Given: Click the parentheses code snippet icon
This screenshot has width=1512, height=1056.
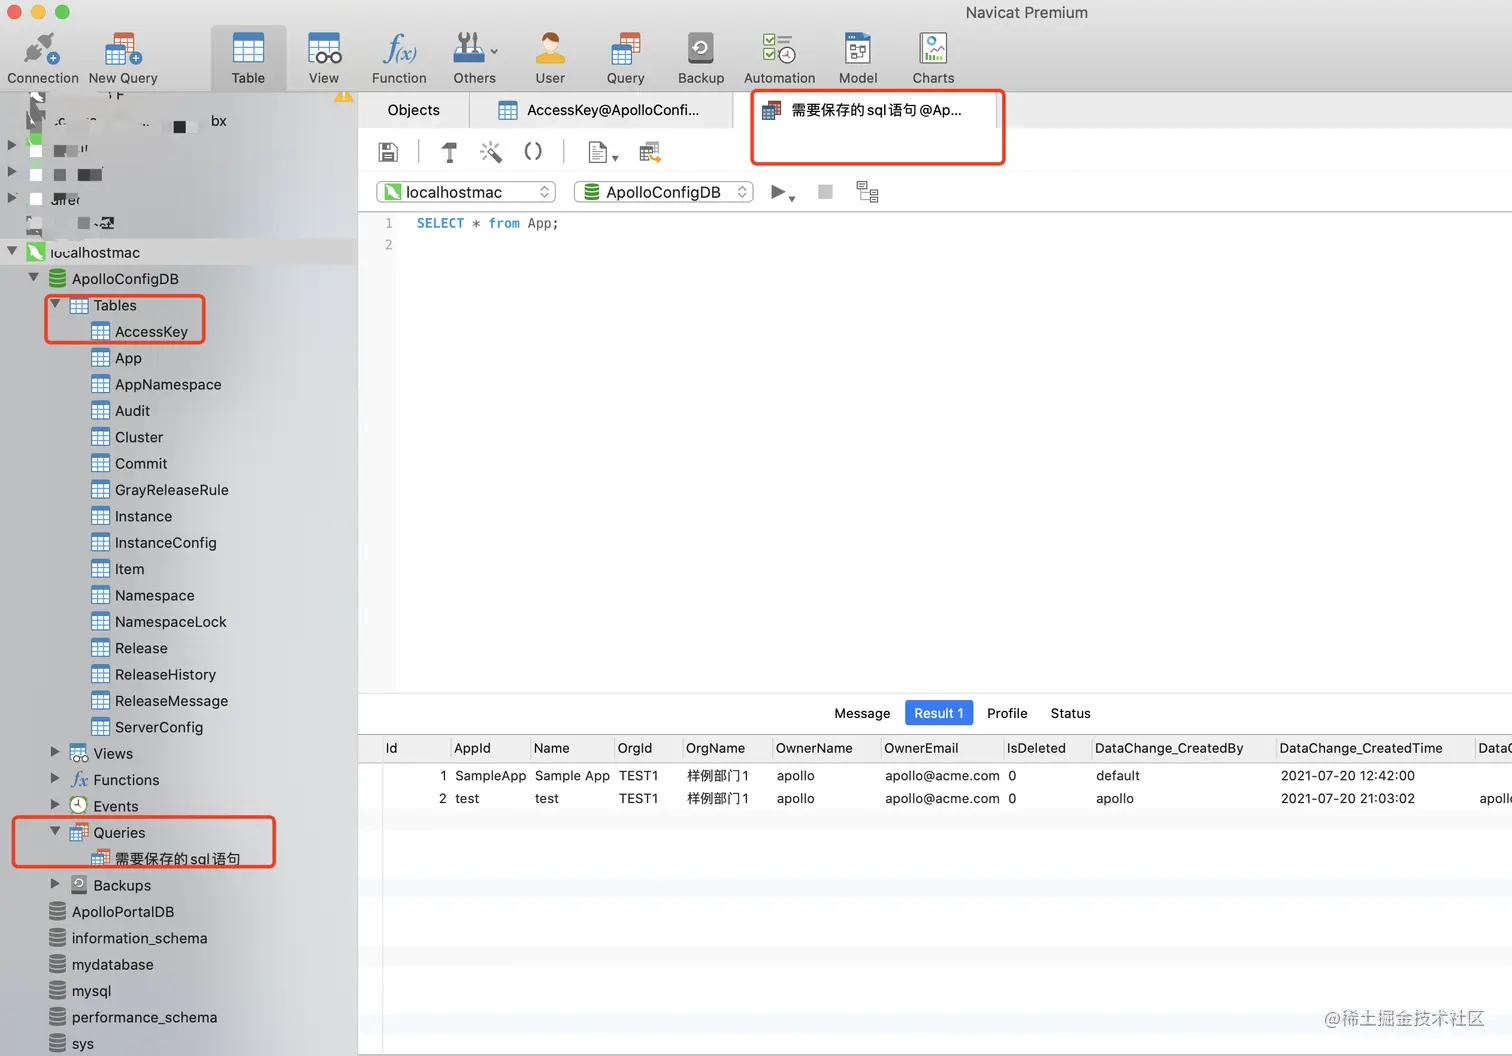Looking at the screenshot, I should coord(533,152).
